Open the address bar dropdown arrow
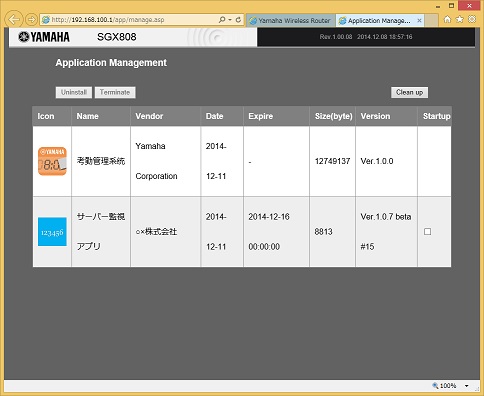The image size is (484, 396). pos(230,20)
